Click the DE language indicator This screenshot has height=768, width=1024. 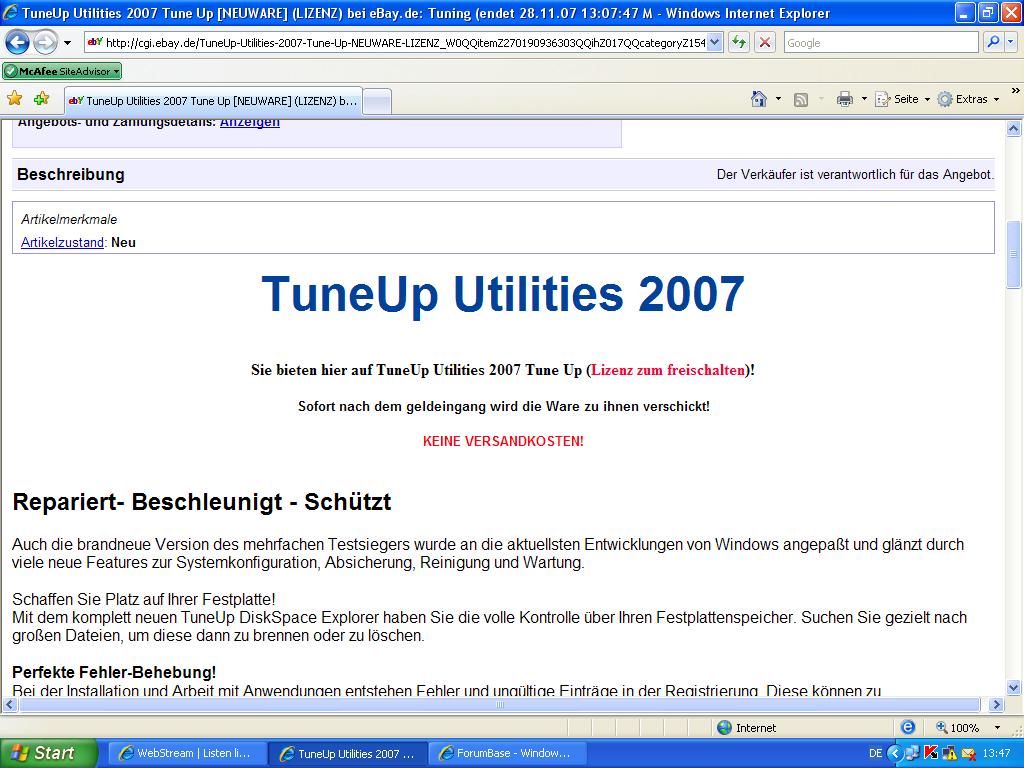pos(876,753)
